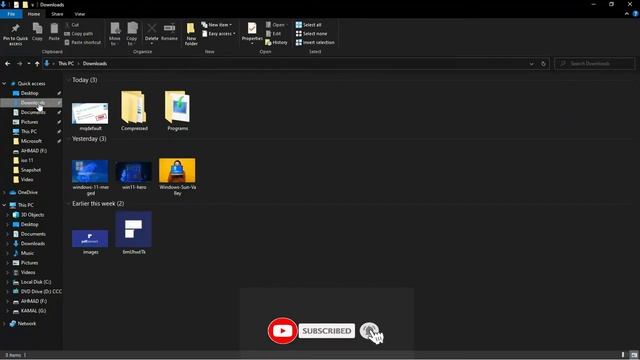Click the Refresh button beside address bar

pyautogui.click(x=543, y=64)
